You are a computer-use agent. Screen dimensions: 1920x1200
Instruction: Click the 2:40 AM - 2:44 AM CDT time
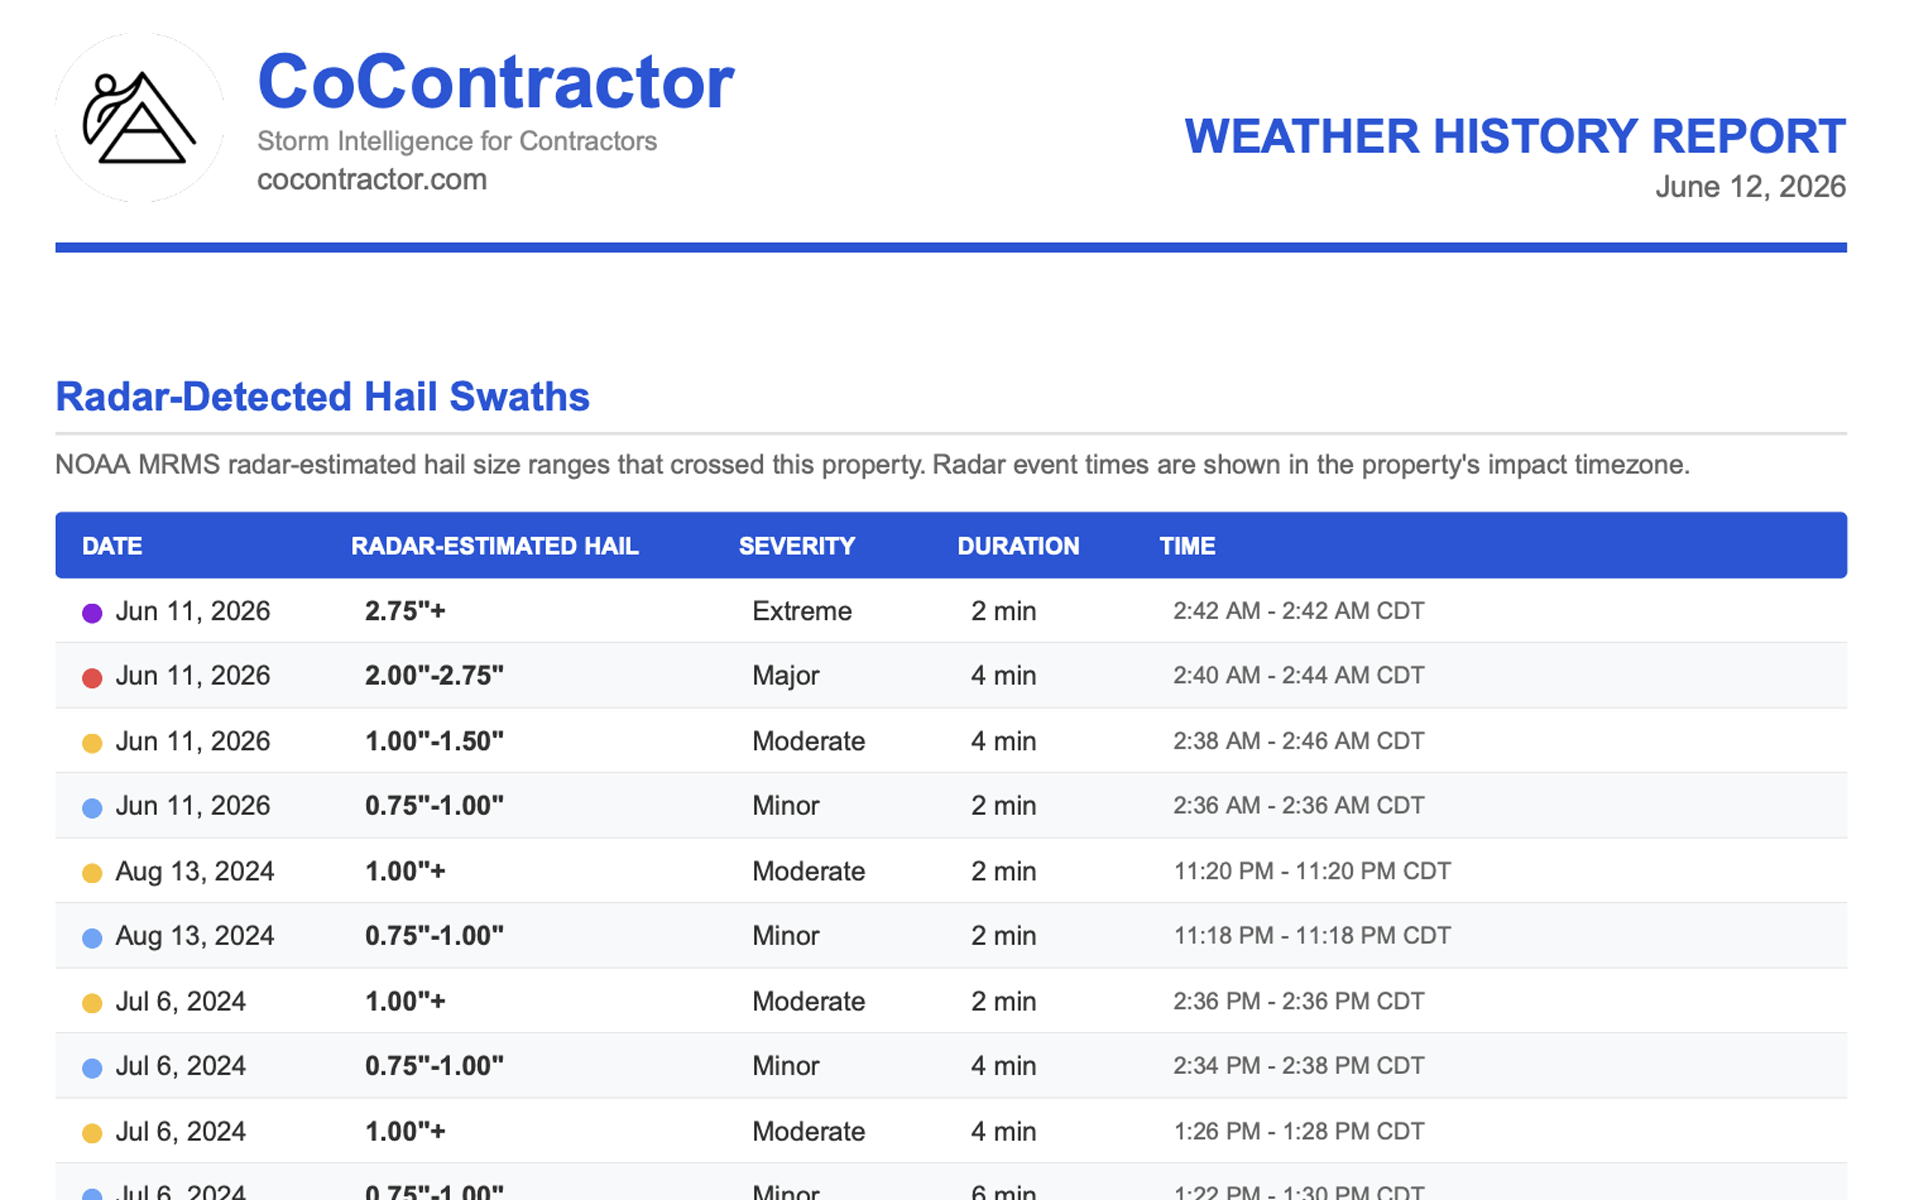point(1298,676)
